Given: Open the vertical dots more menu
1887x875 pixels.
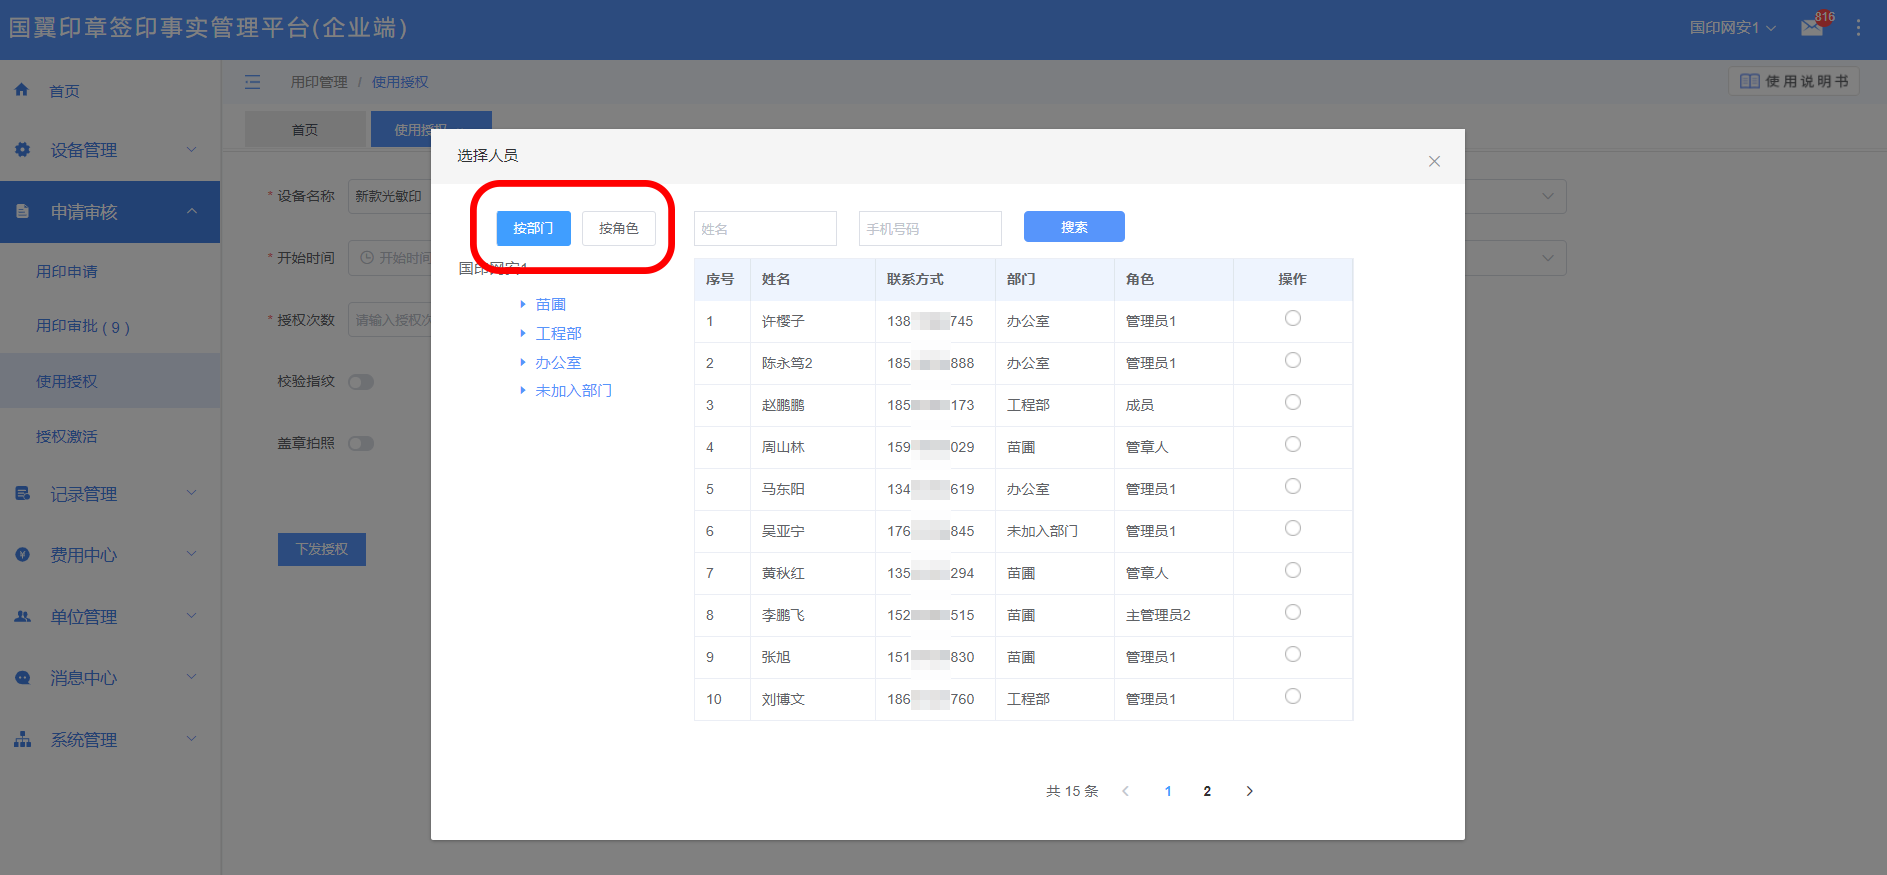Looking at the screenshot, I should 1858,28.
